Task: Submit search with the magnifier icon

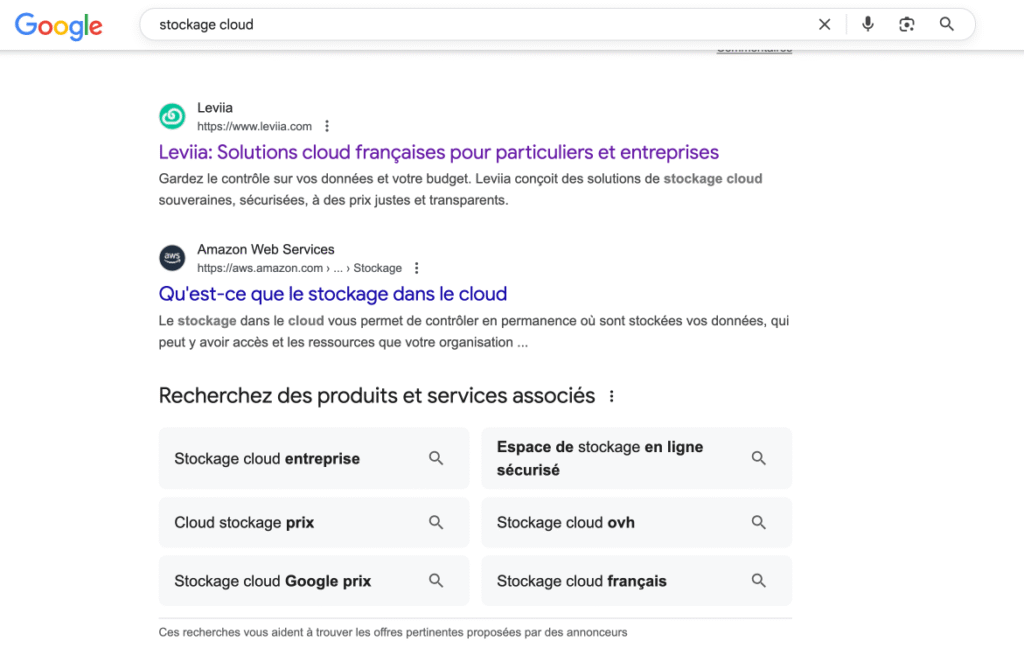Action: point(946,24)
